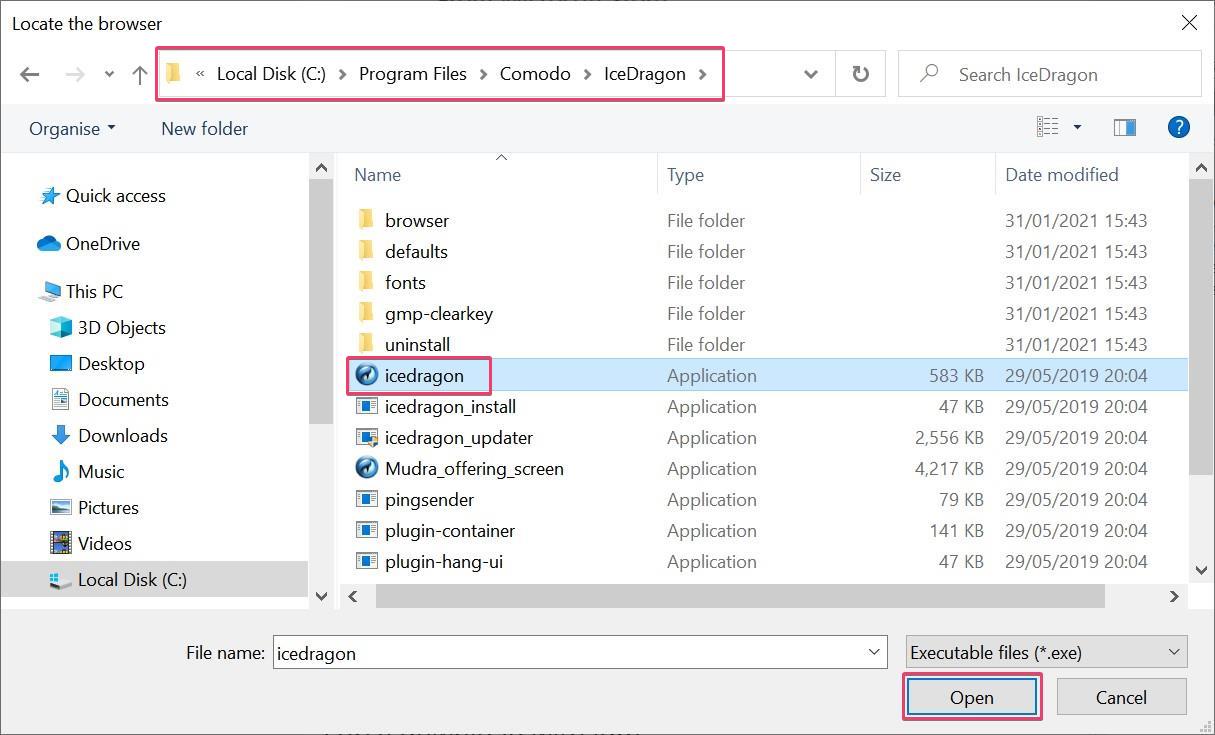This screenshot has height=735, width=1215.
Task: Select the defaults folder
Action: point(416,251)
